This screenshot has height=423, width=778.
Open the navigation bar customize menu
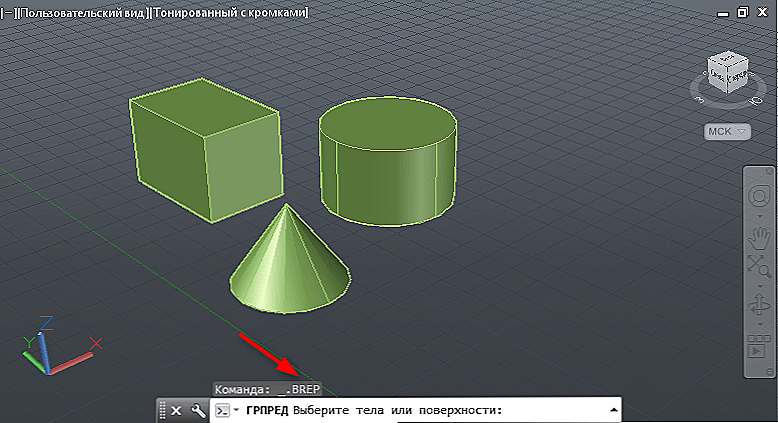coord(769,371)
